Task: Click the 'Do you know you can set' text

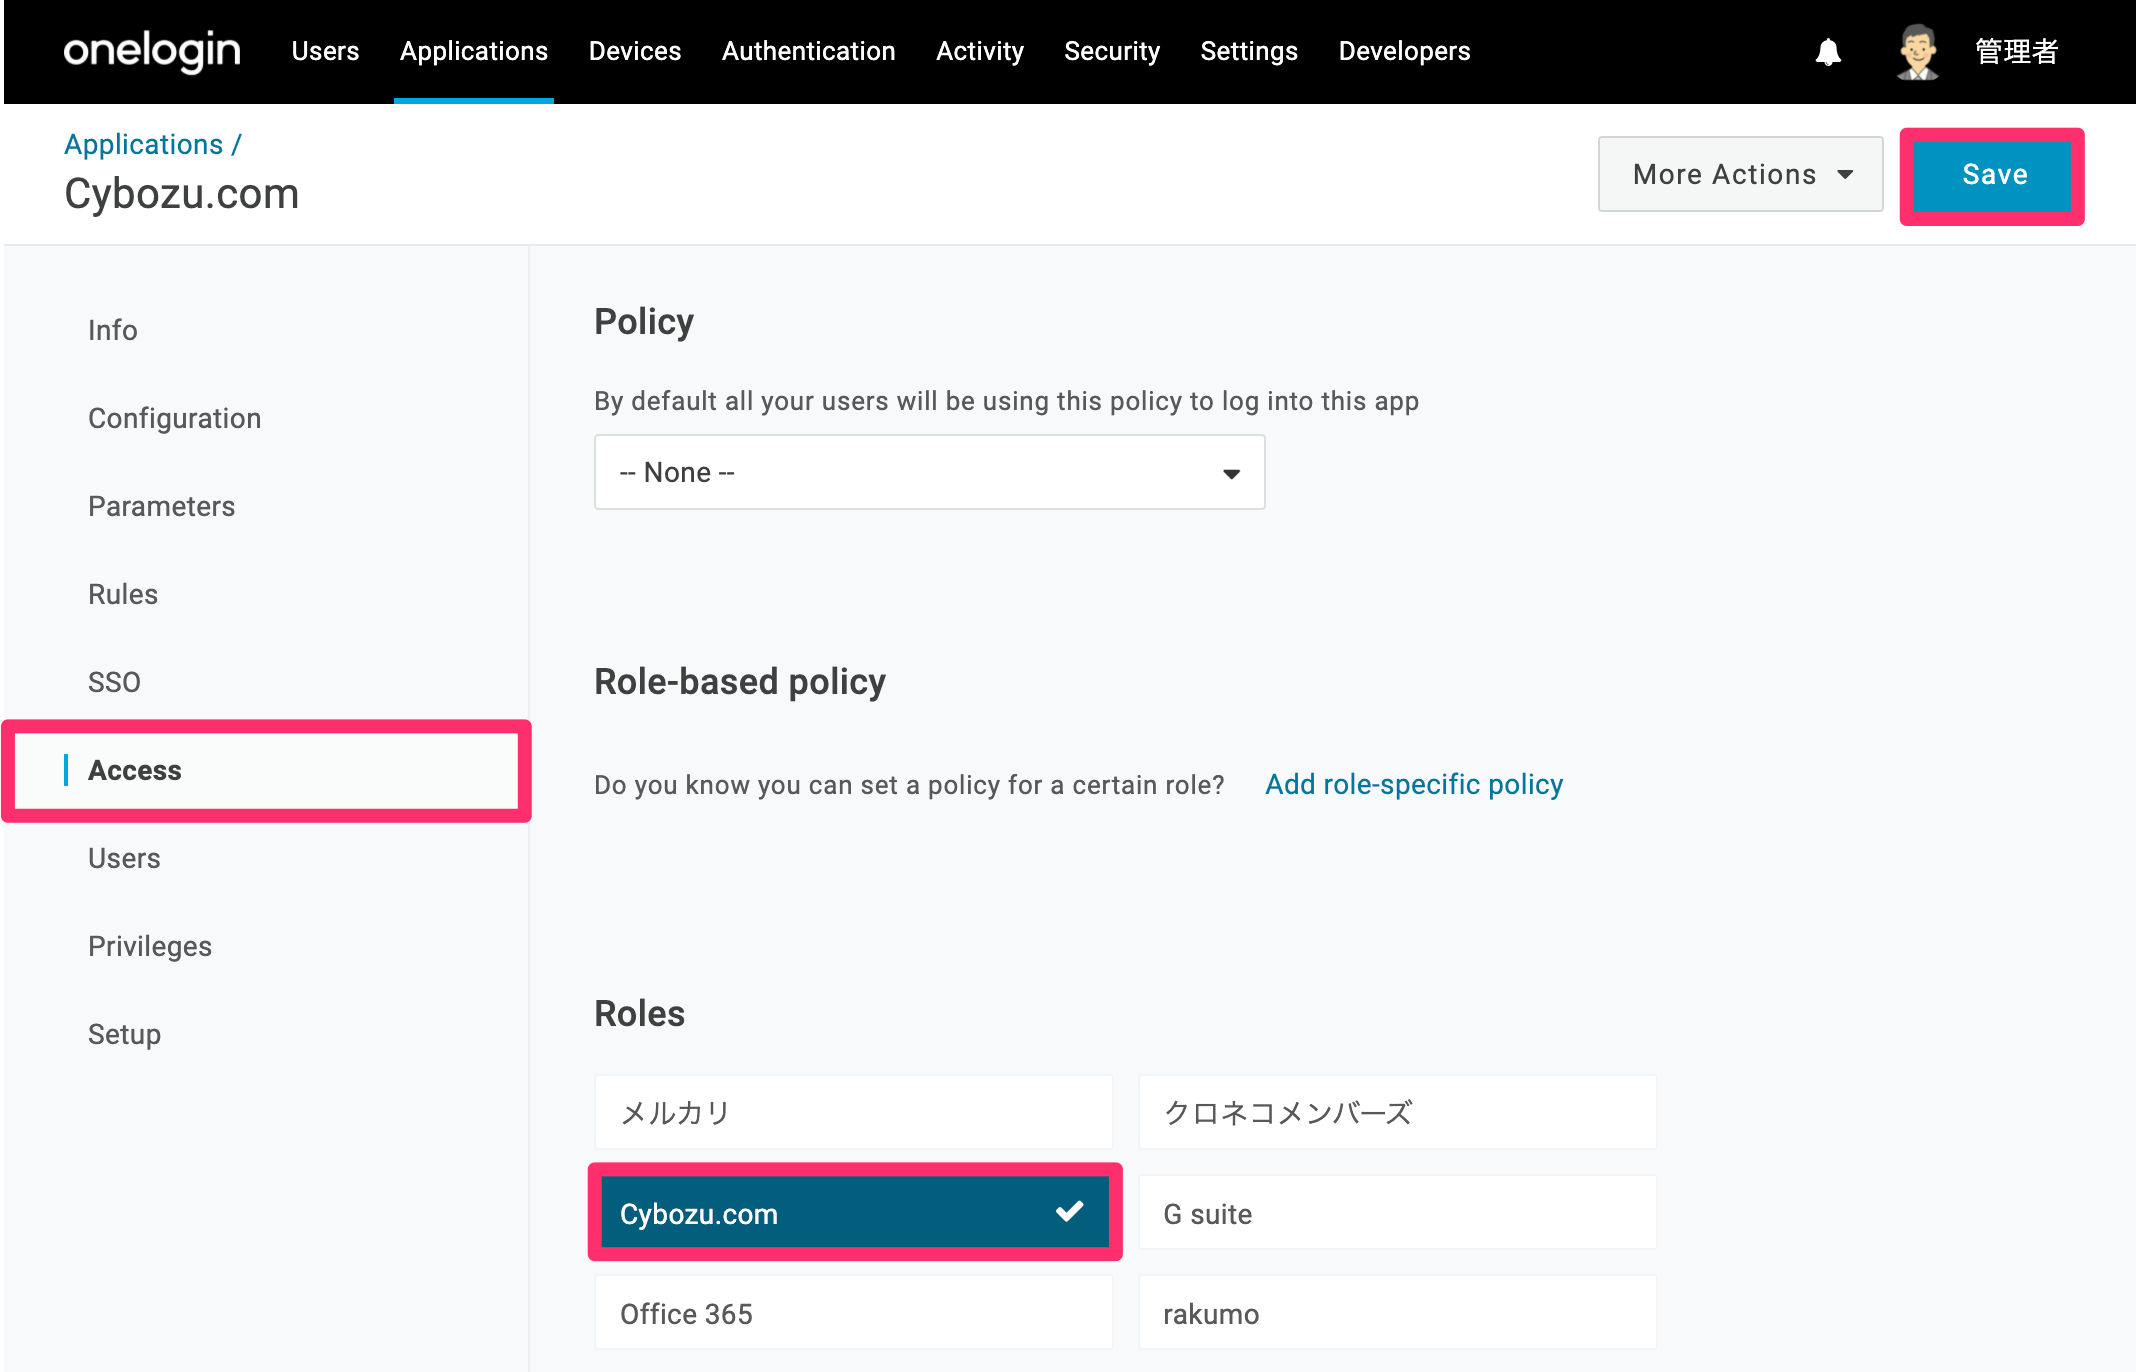Action: [909, 785]
